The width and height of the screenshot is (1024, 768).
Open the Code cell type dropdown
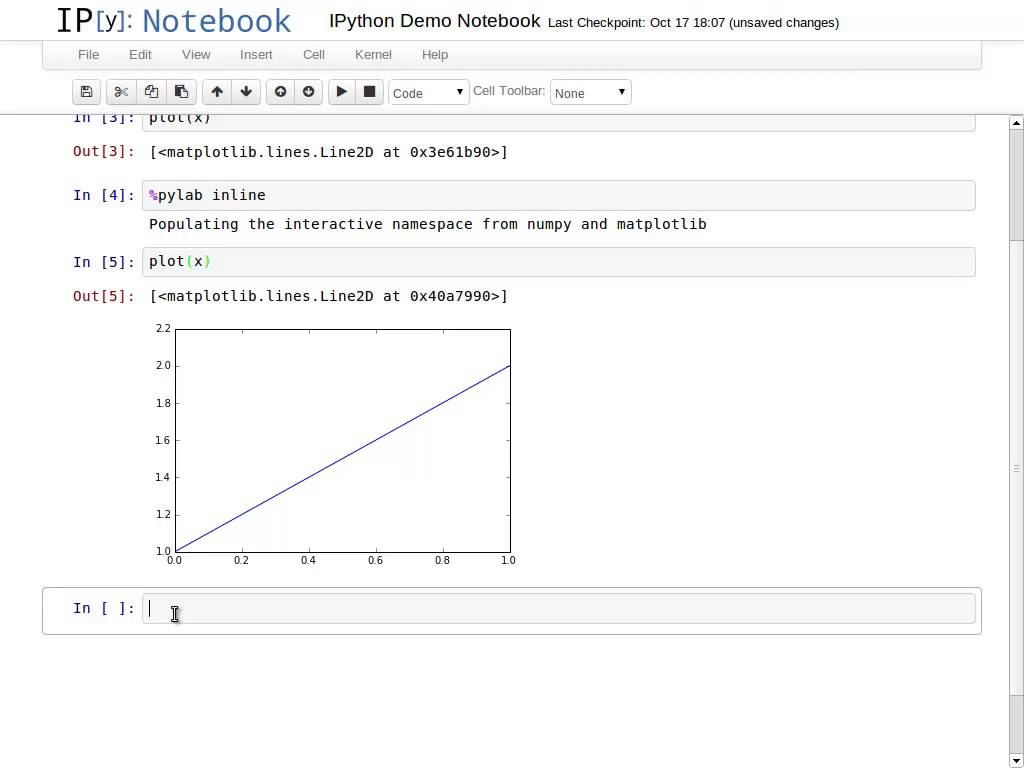(428, 93)
